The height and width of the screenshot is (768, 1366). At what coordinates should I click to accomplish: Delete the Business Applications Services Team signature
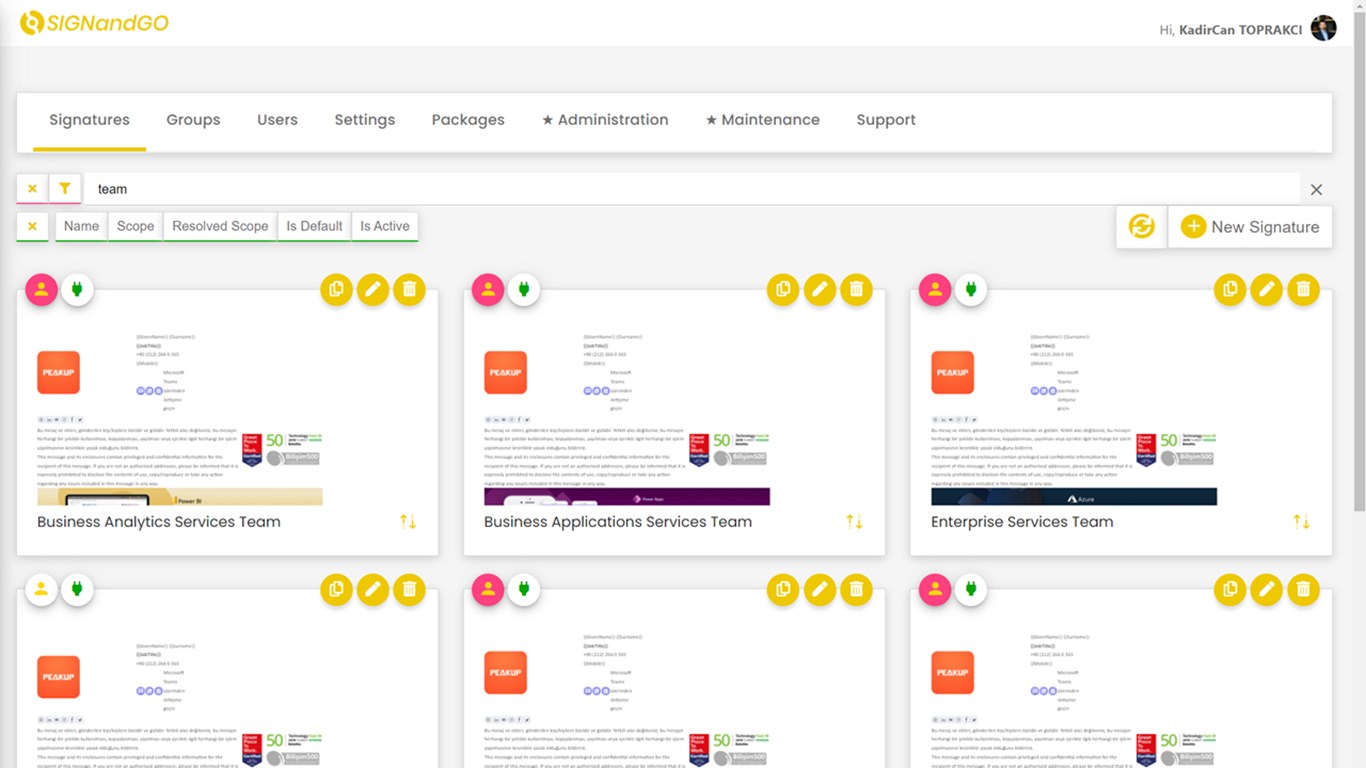856,290
